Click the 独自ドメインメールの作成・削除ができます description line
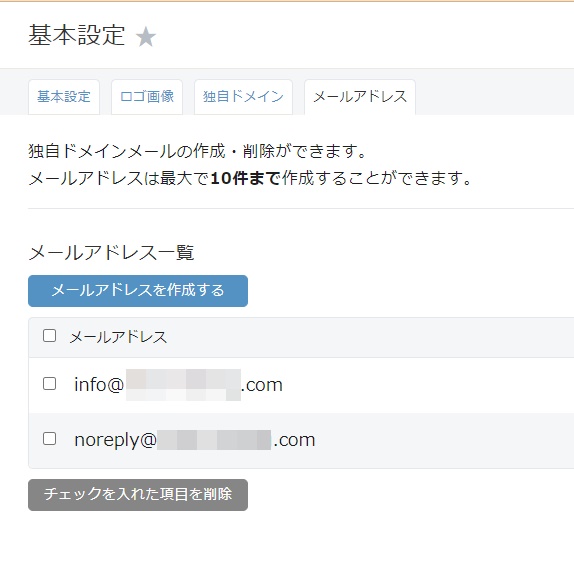 pyautogui.click(x=197, y=151)
